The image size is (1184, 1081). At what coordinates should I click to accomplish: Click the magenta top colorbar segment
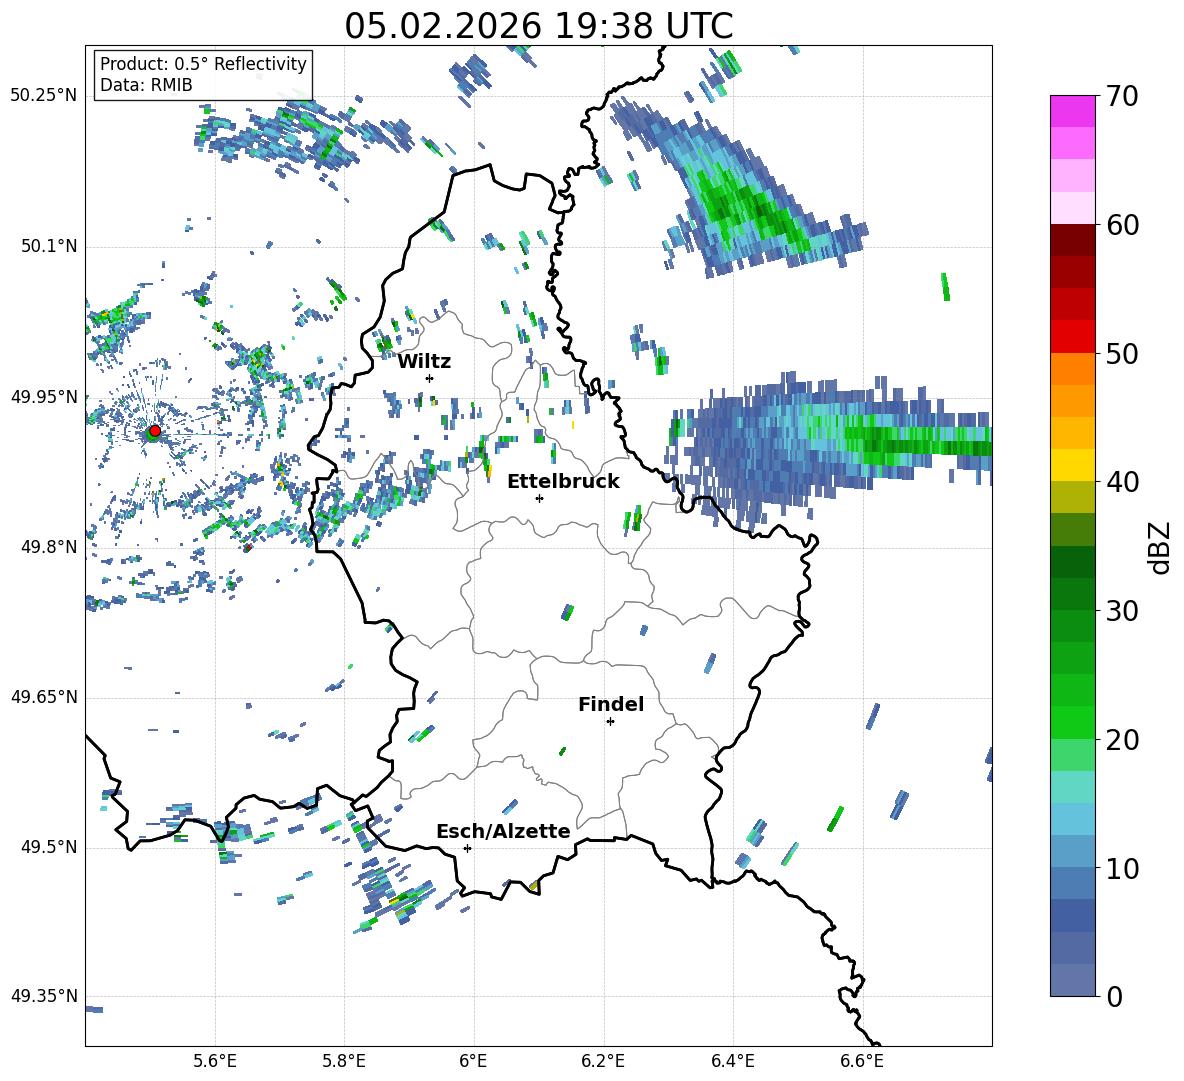(x=1072, y=111)
